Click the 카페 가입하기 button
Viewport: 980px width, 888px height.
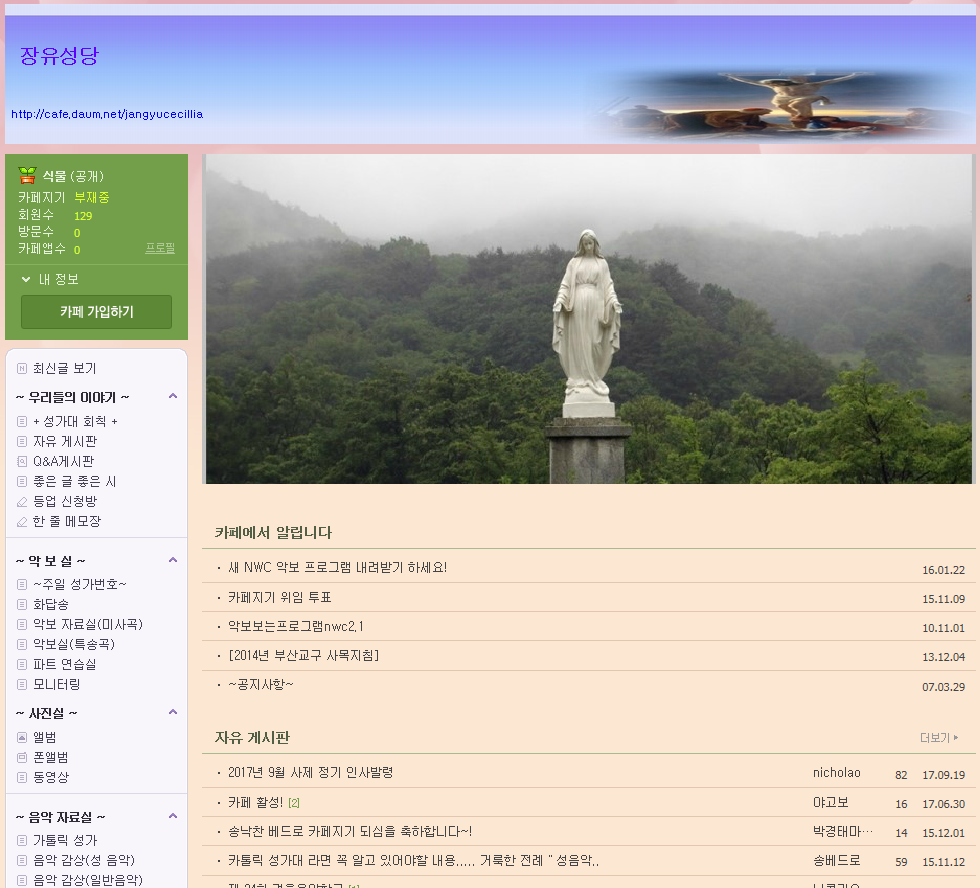(x=96, y=312)
